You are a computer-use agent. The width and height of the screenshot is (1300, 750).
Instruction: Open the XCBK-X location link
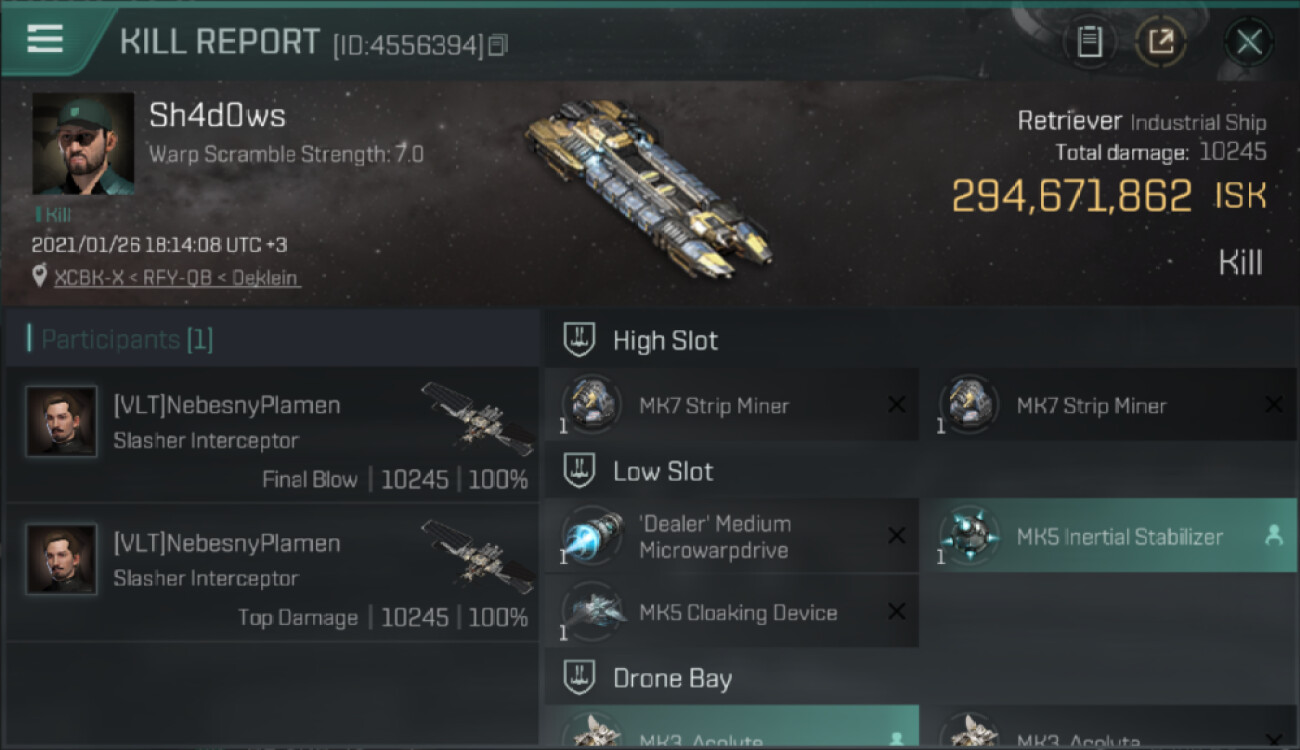(177, 278)
